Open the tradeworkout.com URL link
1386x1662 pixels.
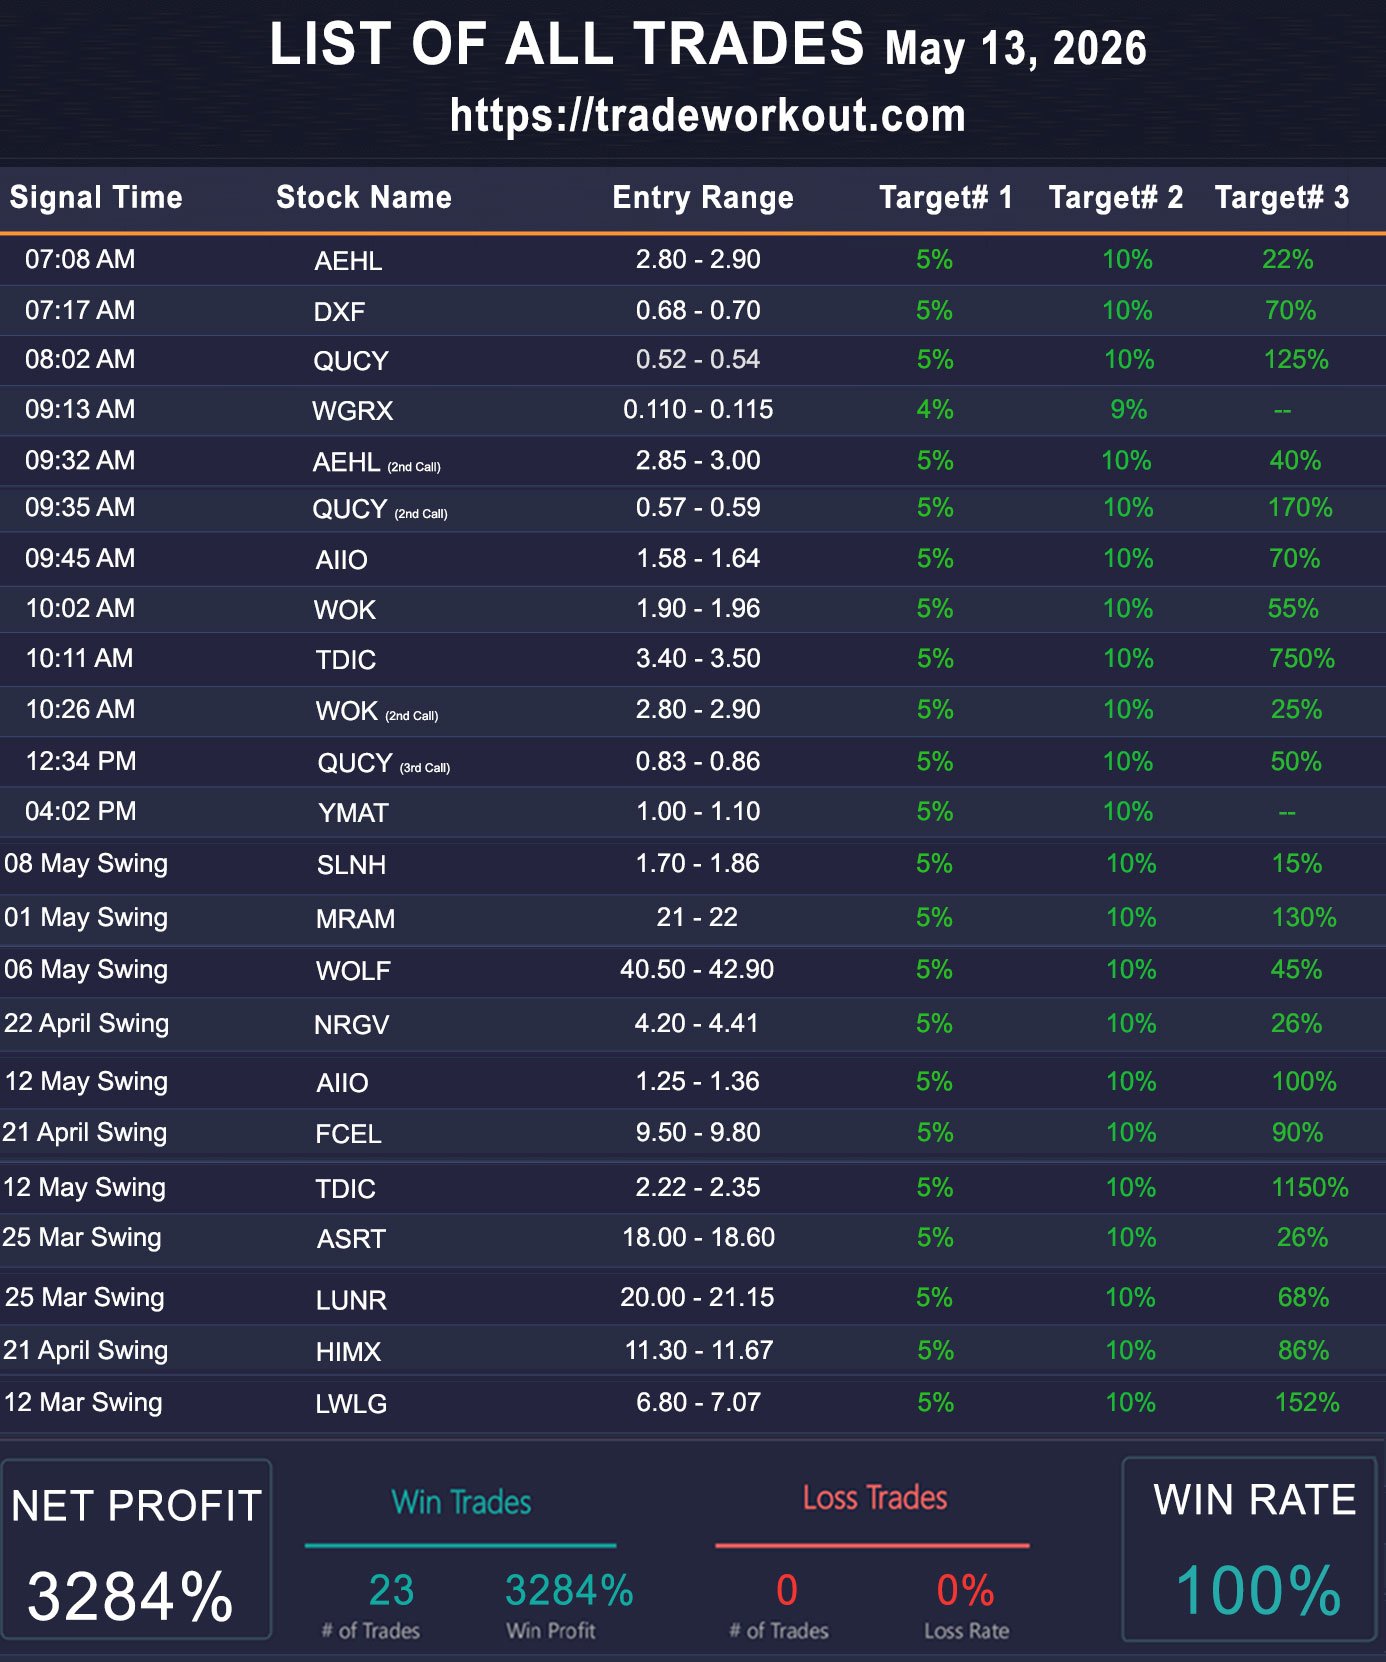pyautogui.click(x=707, y=116)
